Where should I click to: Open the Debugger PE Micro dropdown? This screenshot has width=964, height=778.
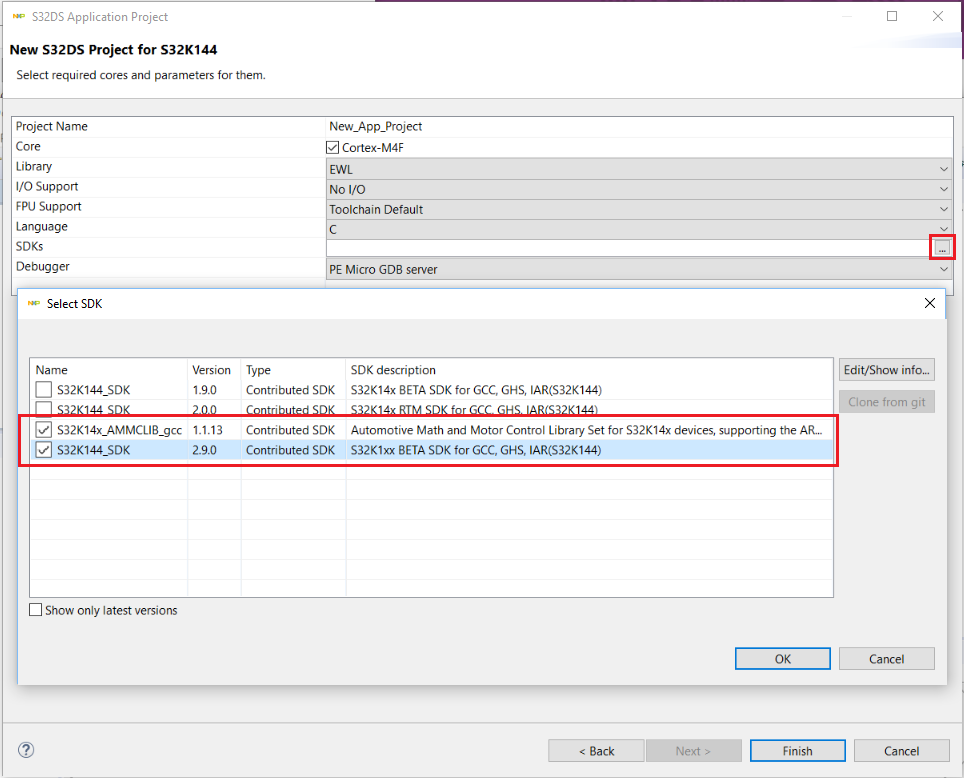pos(639,269)
